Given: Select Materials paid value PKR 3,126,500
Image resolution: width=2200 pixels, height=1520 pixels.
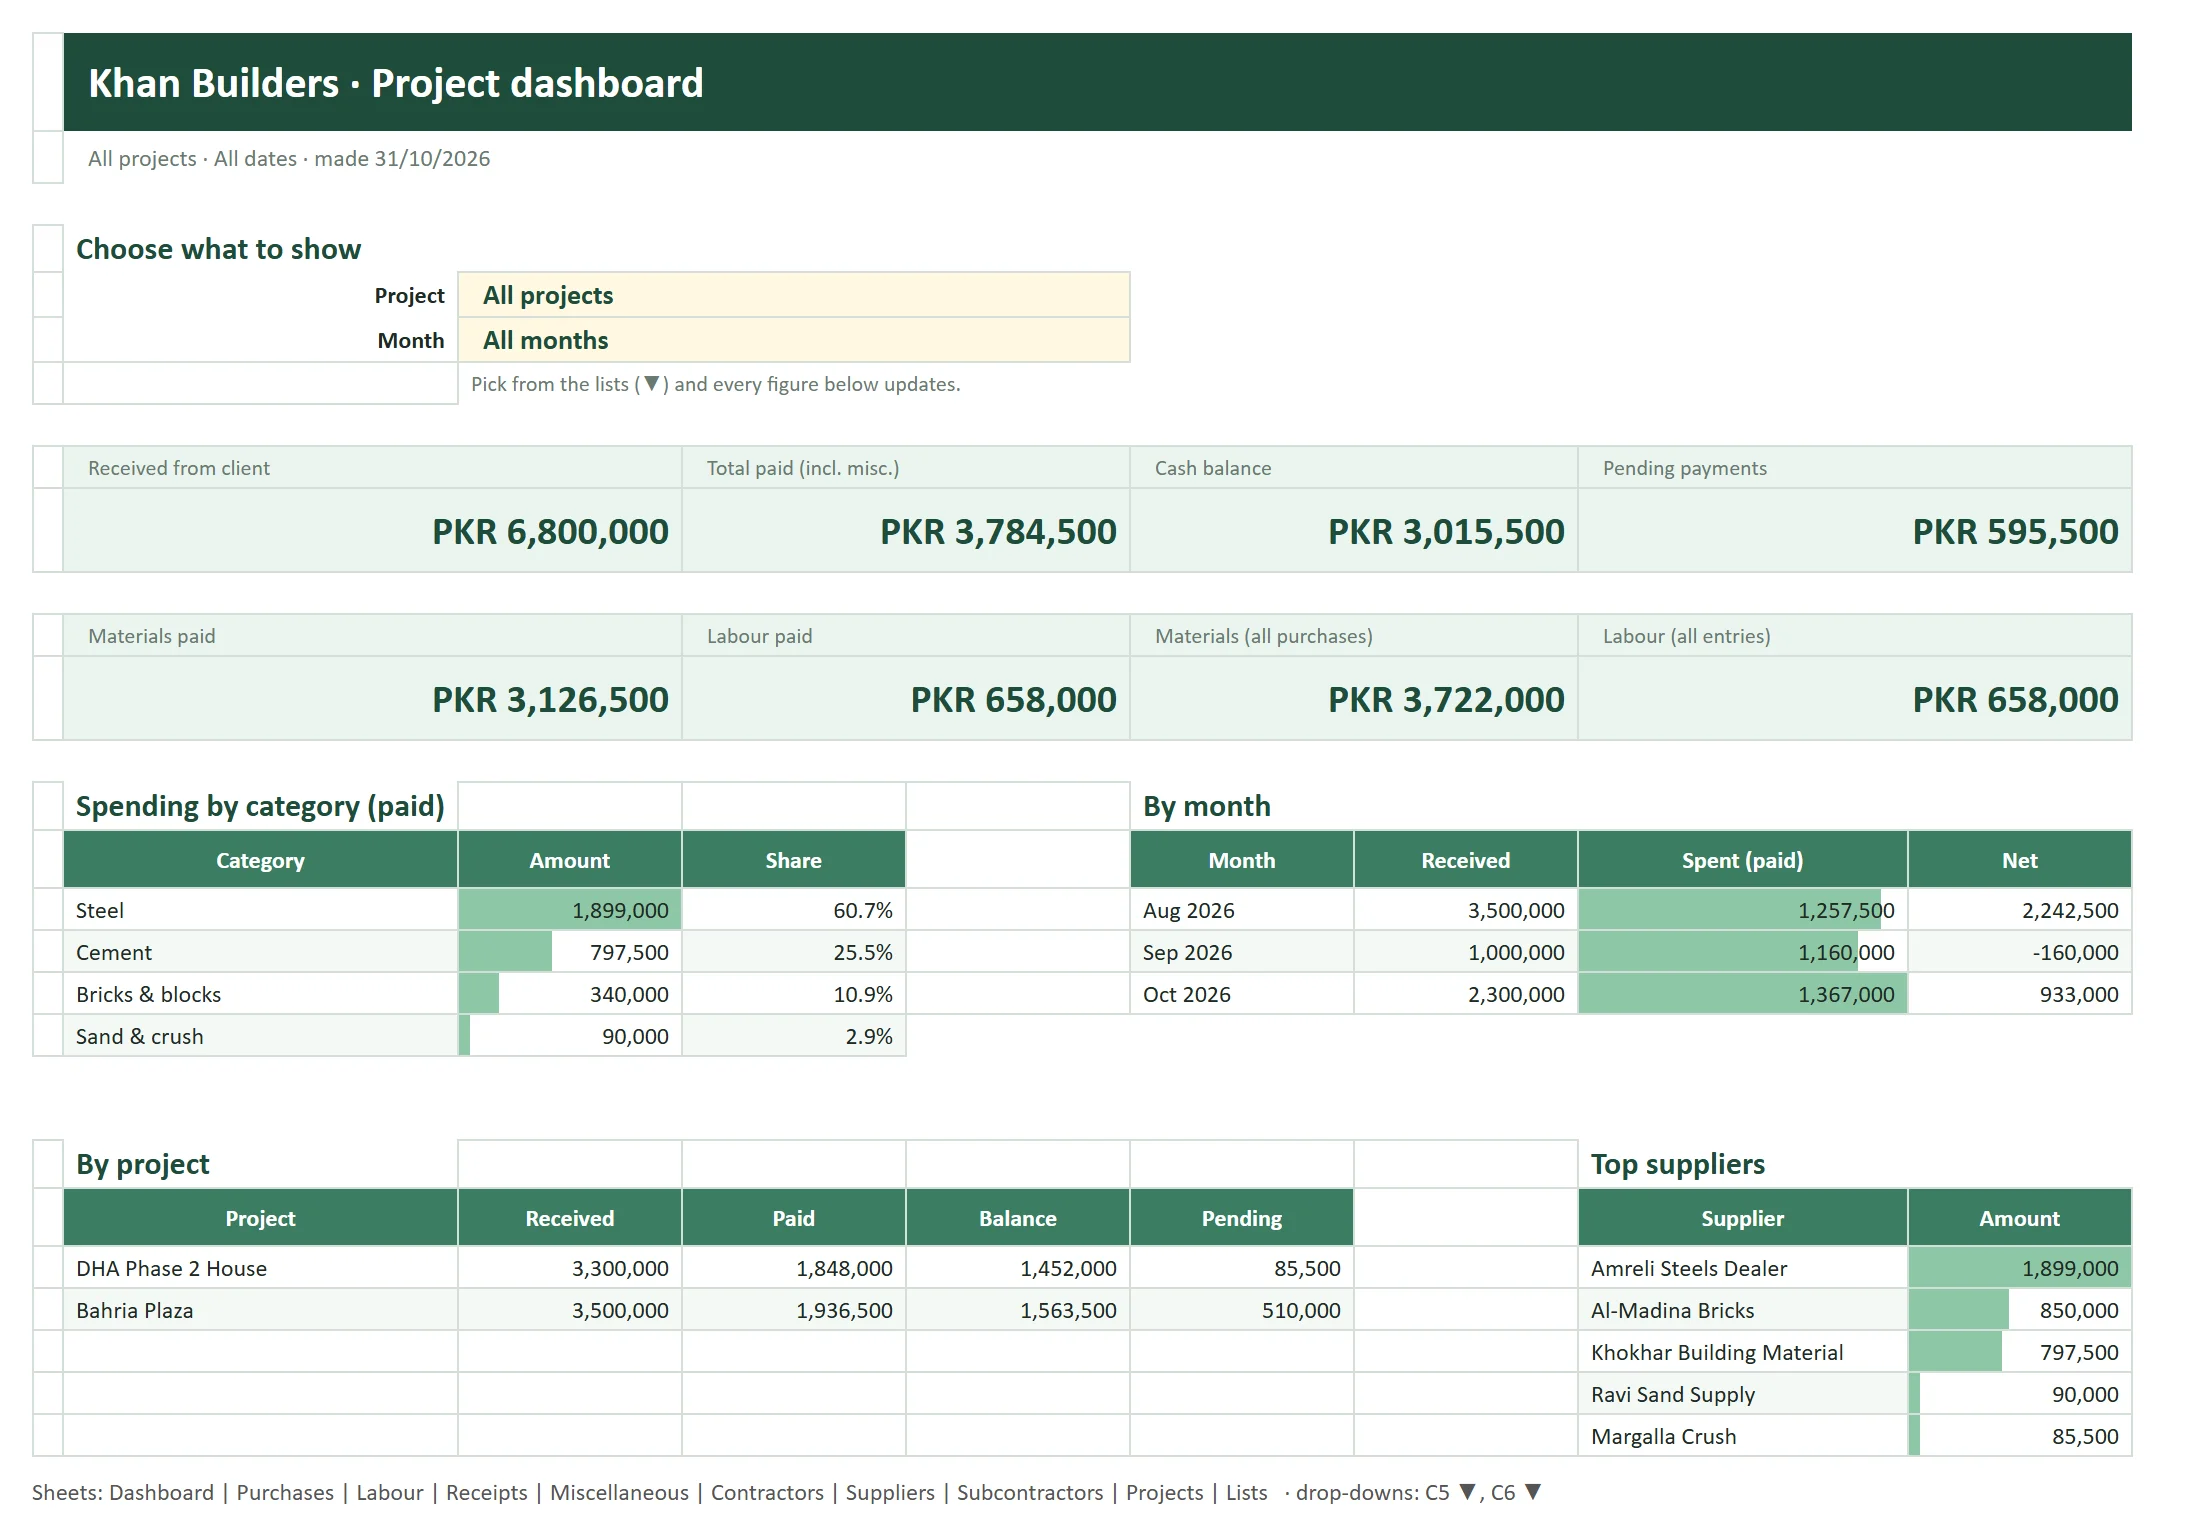Looking at the screenshot, I should (372, 699).
